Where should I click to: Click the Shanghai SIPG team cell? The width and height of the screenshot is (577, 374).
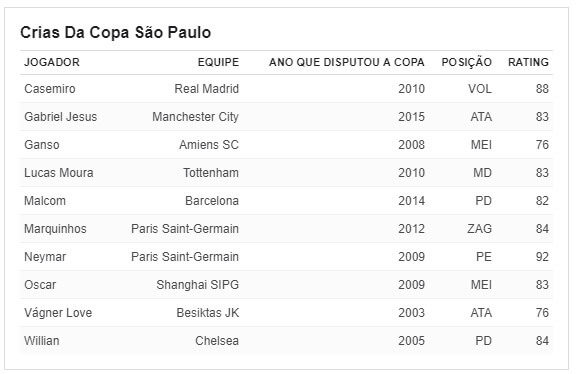198,285
